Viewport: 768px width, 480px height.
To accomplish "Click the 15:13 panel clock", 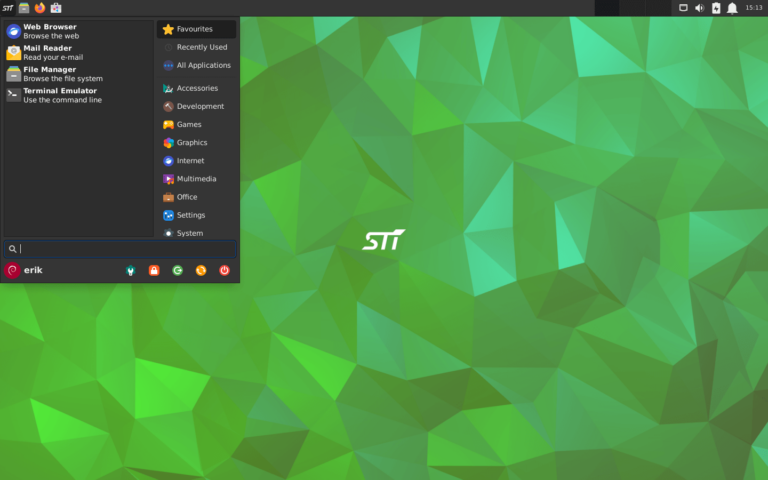I will pyautogui.click(x=754, y=8).
